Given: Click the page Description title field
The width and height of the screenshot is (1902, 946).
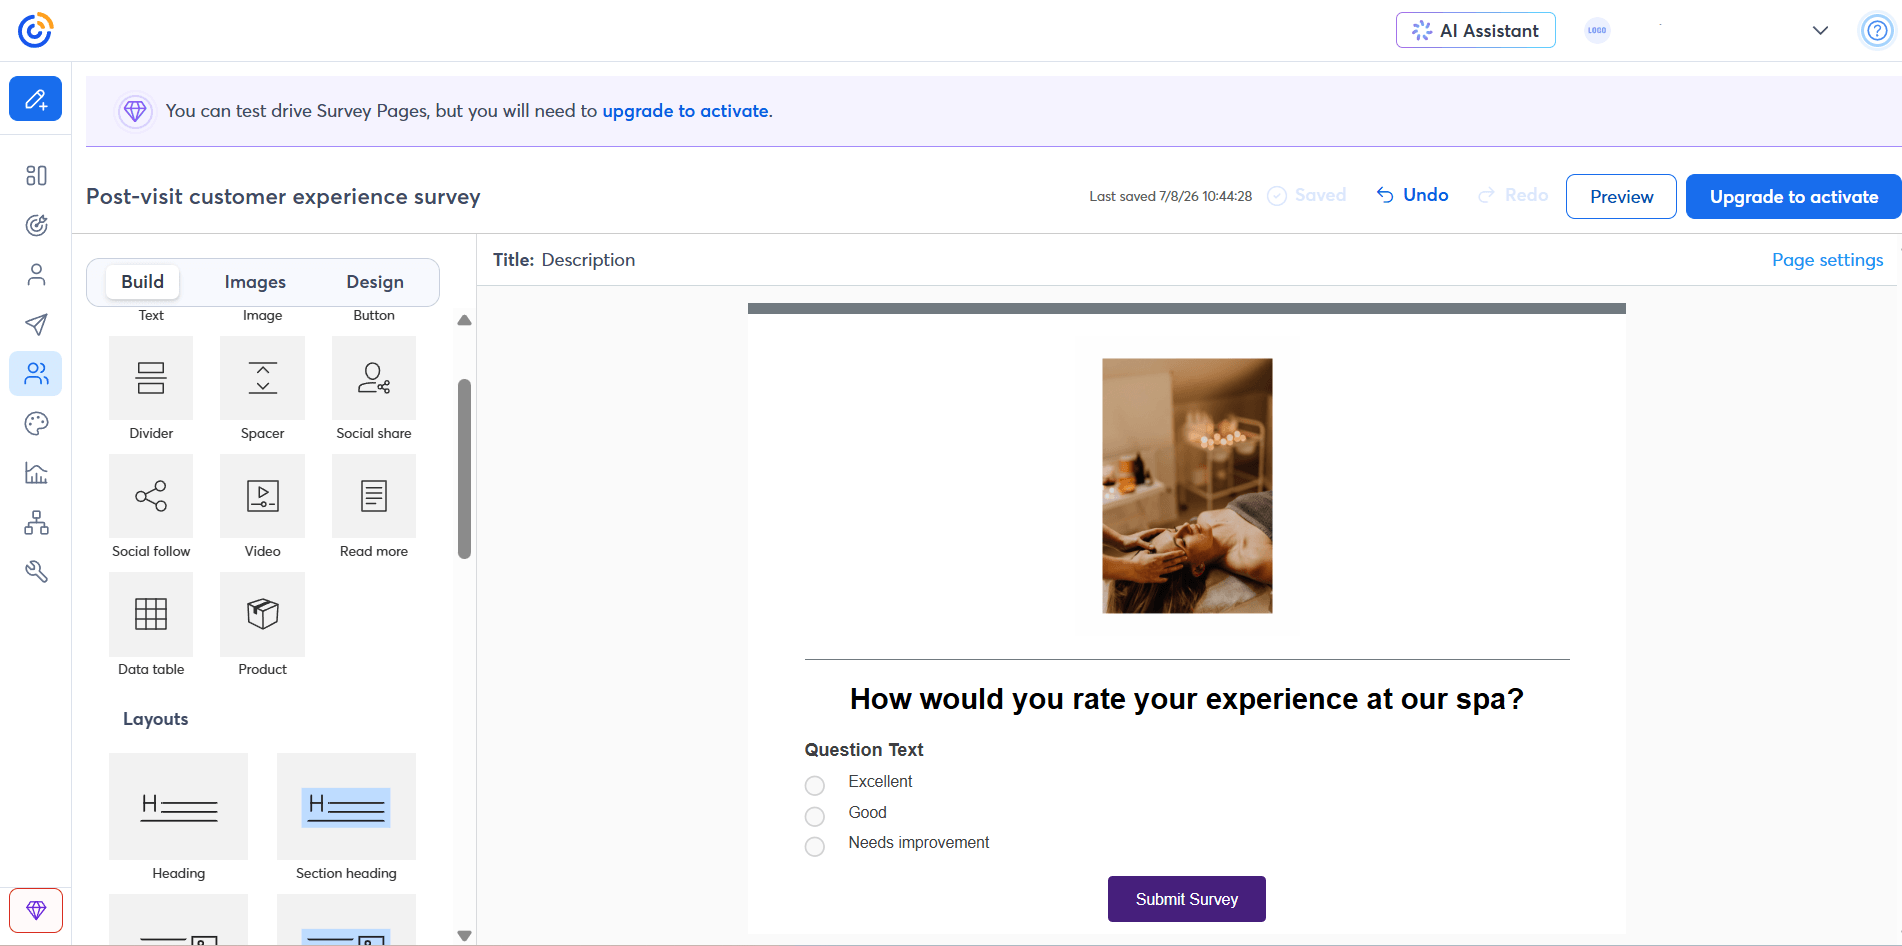Looking at the screenshot, I should tap(588, 260).
